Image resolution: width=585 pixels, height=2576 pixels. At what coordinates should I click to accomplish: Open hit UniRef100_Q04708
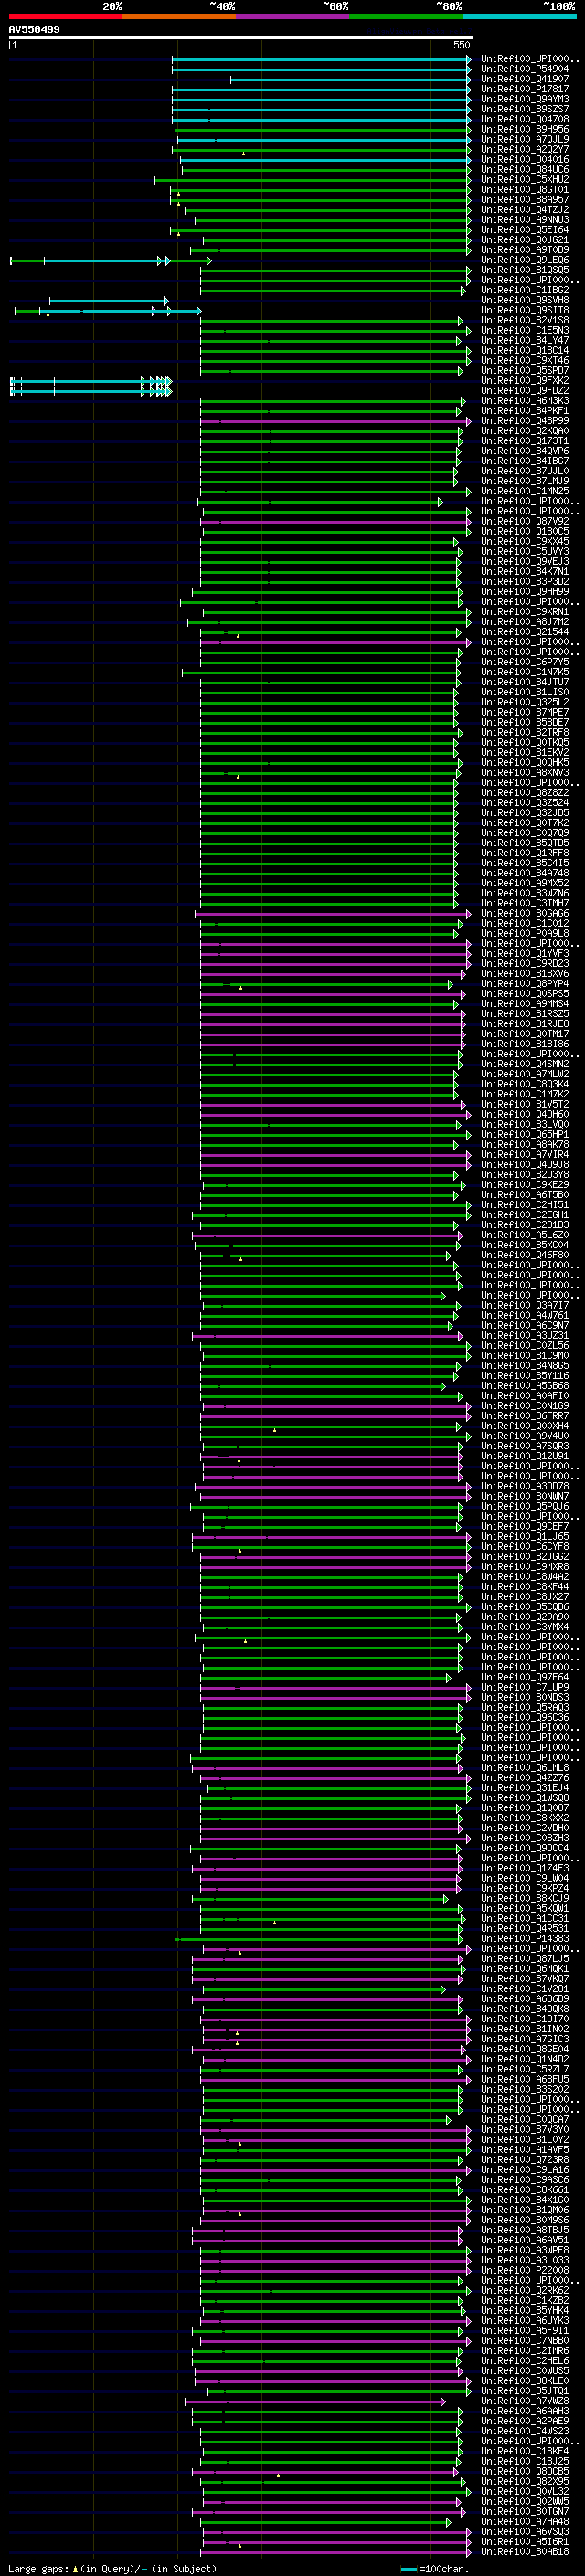(525, 119)
